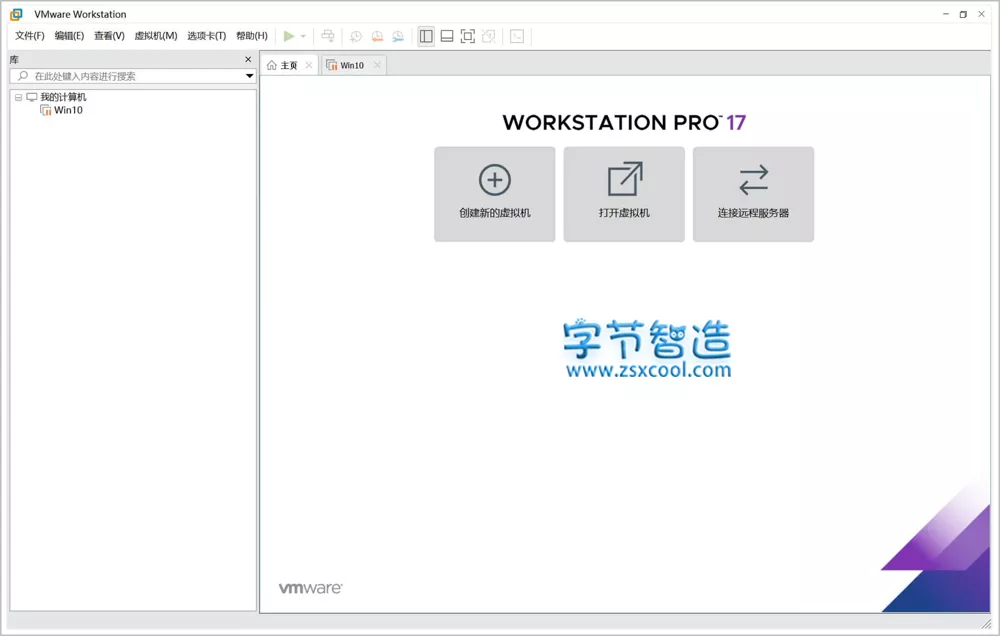The image size is (1000, 636).
Task: Click the 连接远程服务器 button
Action: click(x=753, y=194)
